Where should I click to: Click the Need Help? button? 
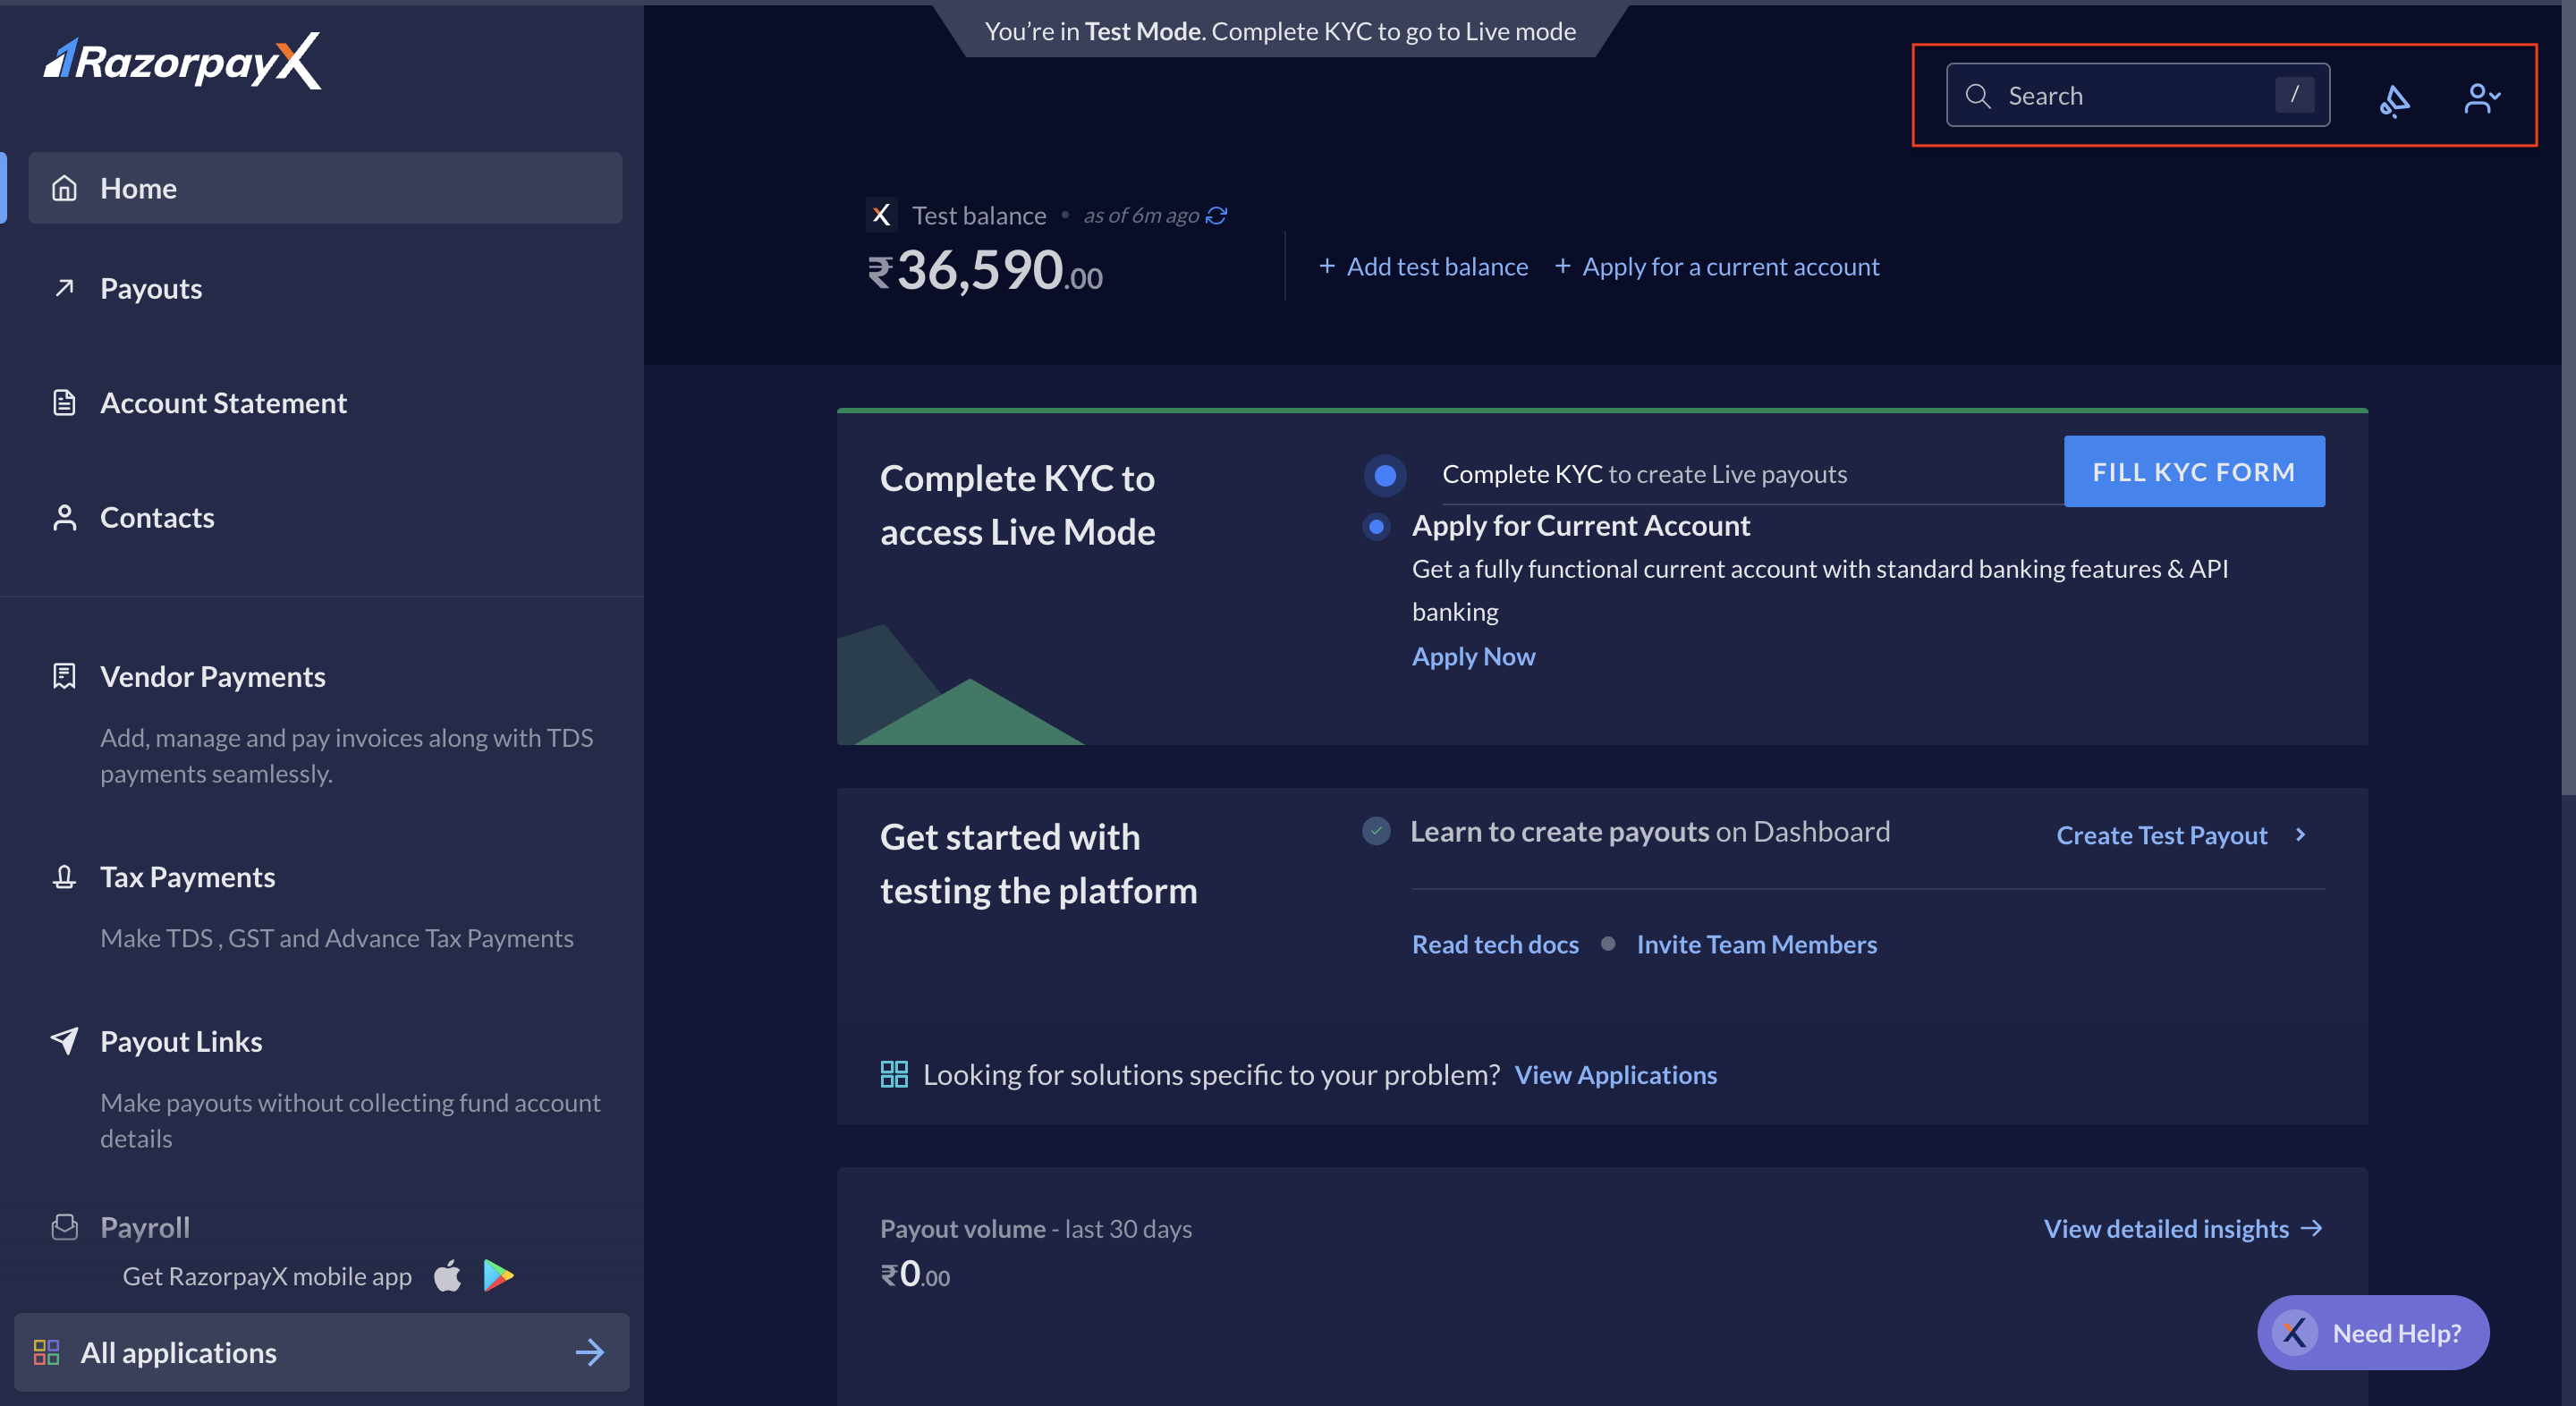[x=2372, y=1332]
